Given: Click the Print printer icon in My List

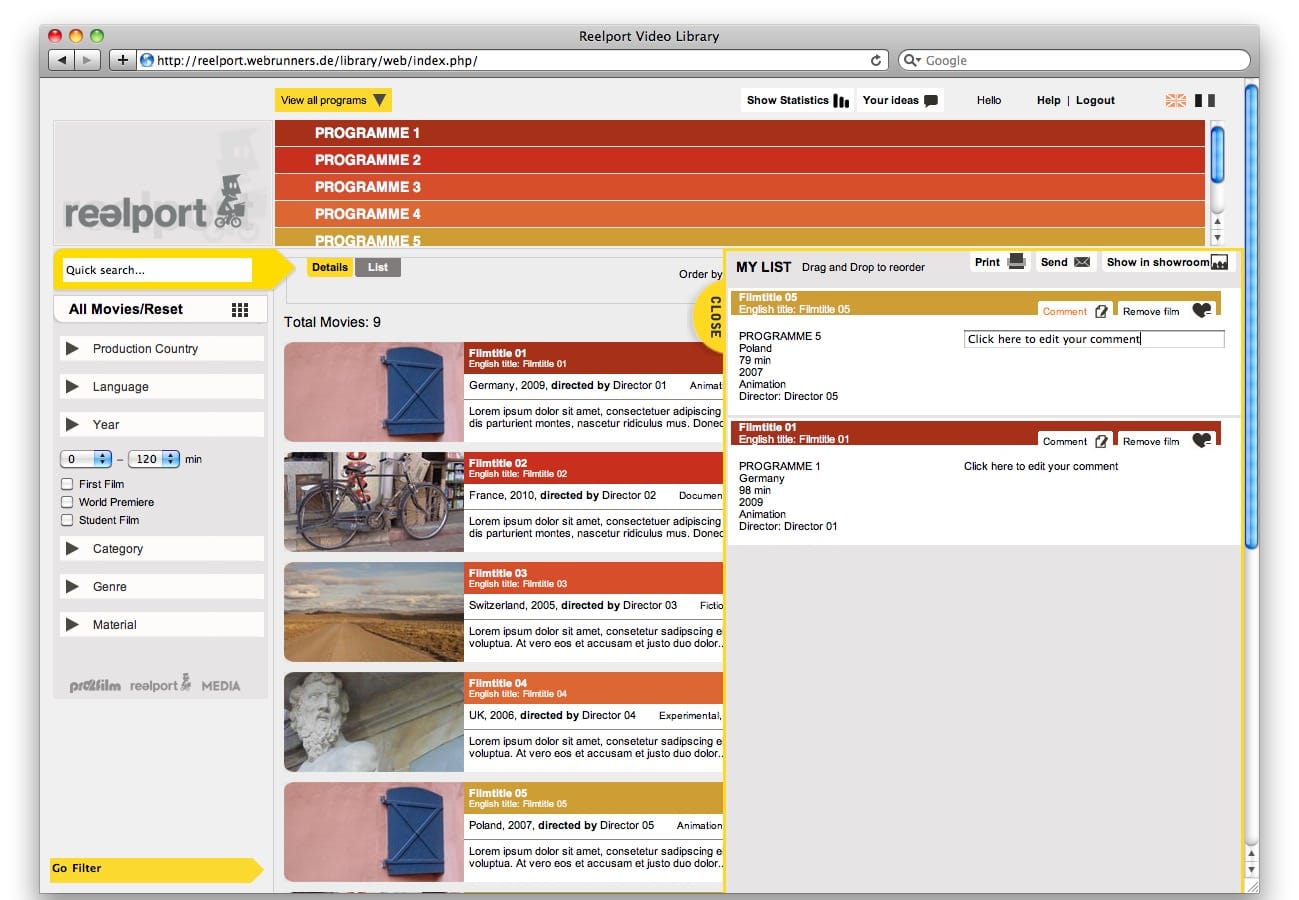Looking at the screenshot, I should coord(1017,262).
